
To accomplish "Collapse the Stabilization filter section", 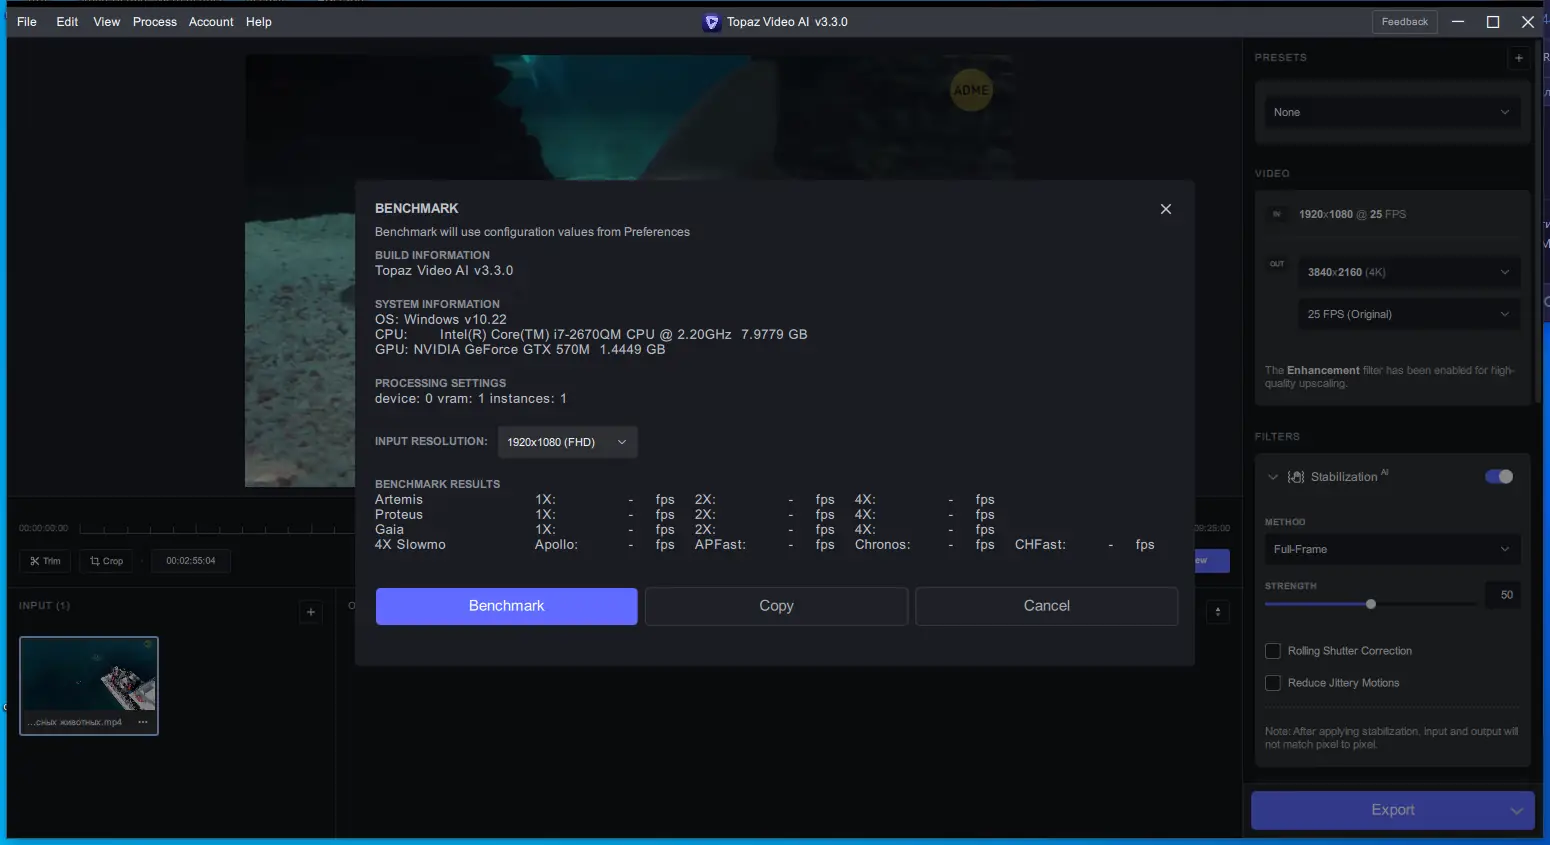I will click(1273, 477).
